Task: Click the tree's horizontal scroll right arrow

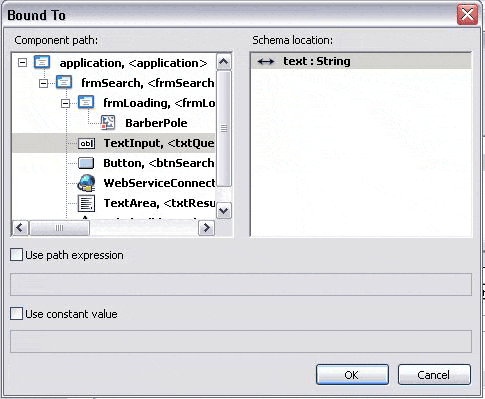Action: tap(207, 228)
